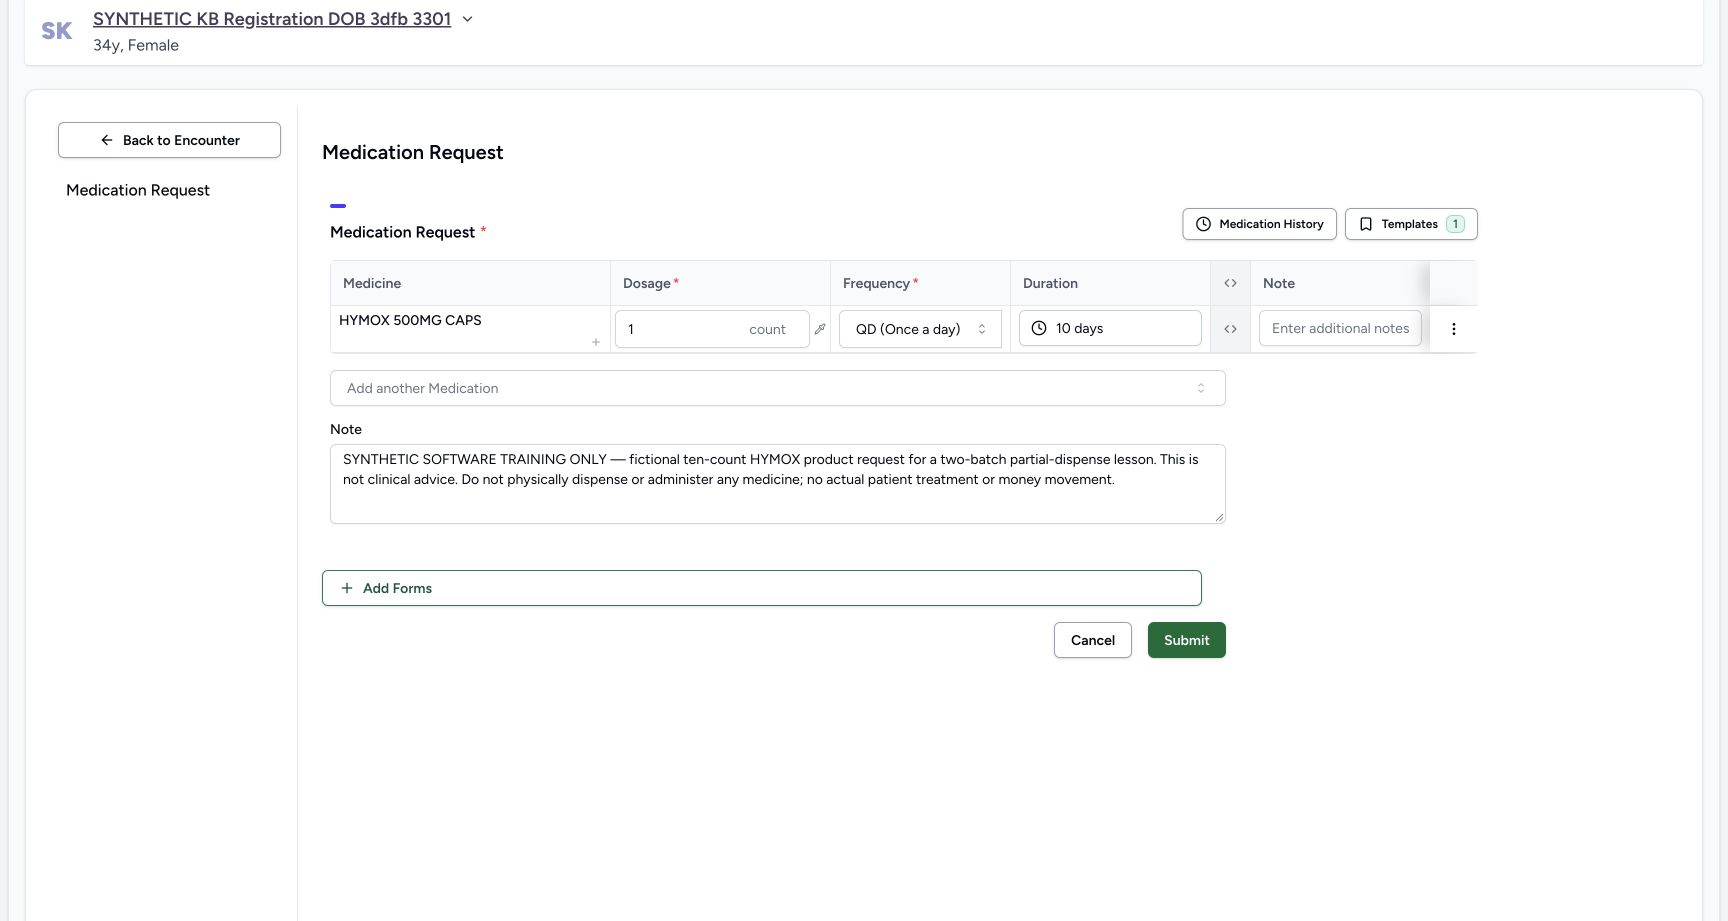Select Medication Request in the sidebar

coord(138,190)
